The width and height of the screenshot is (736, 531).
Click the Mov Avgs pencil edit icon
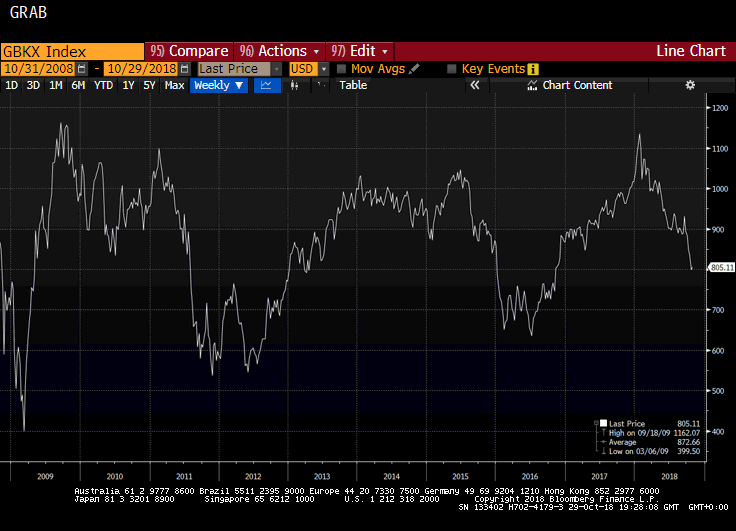coord(414,69)
